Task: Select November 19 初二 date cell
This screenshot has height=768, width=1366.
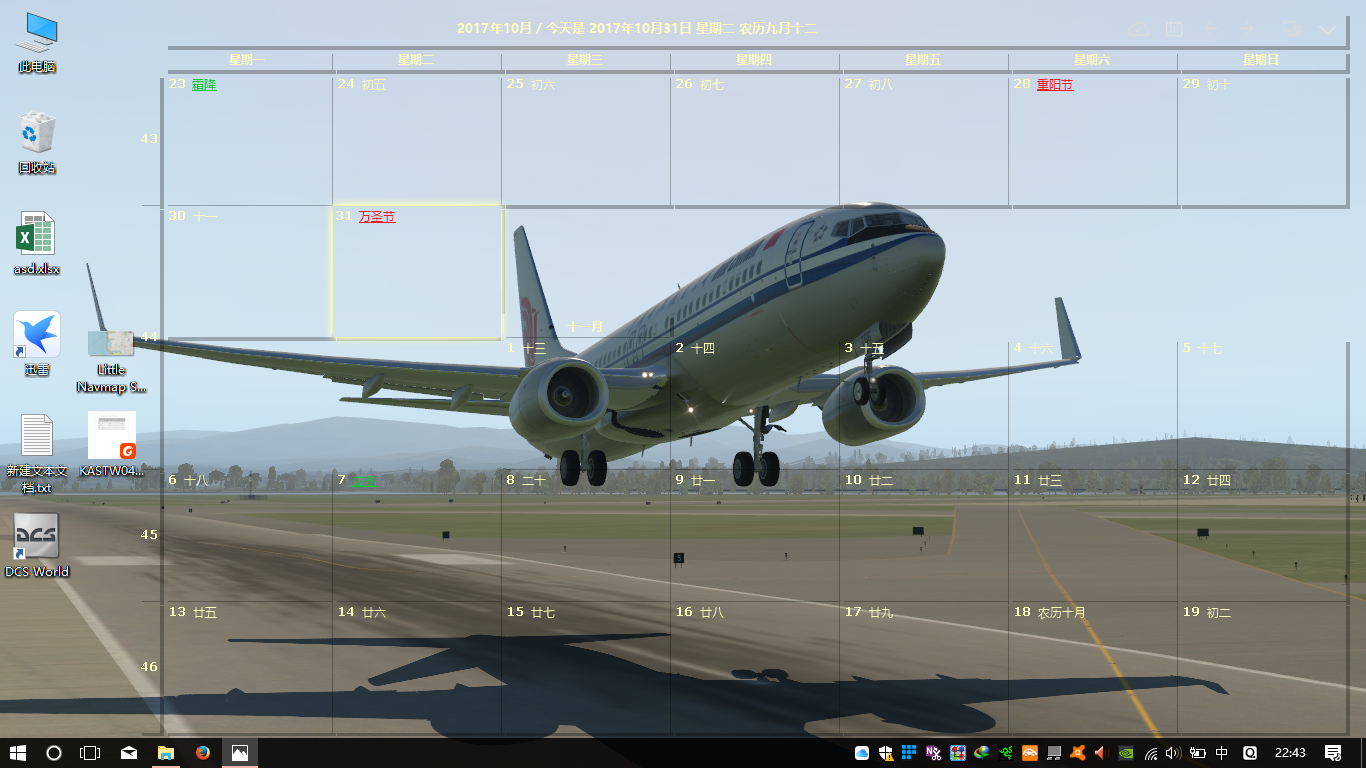Action: tap(1263, 668)
